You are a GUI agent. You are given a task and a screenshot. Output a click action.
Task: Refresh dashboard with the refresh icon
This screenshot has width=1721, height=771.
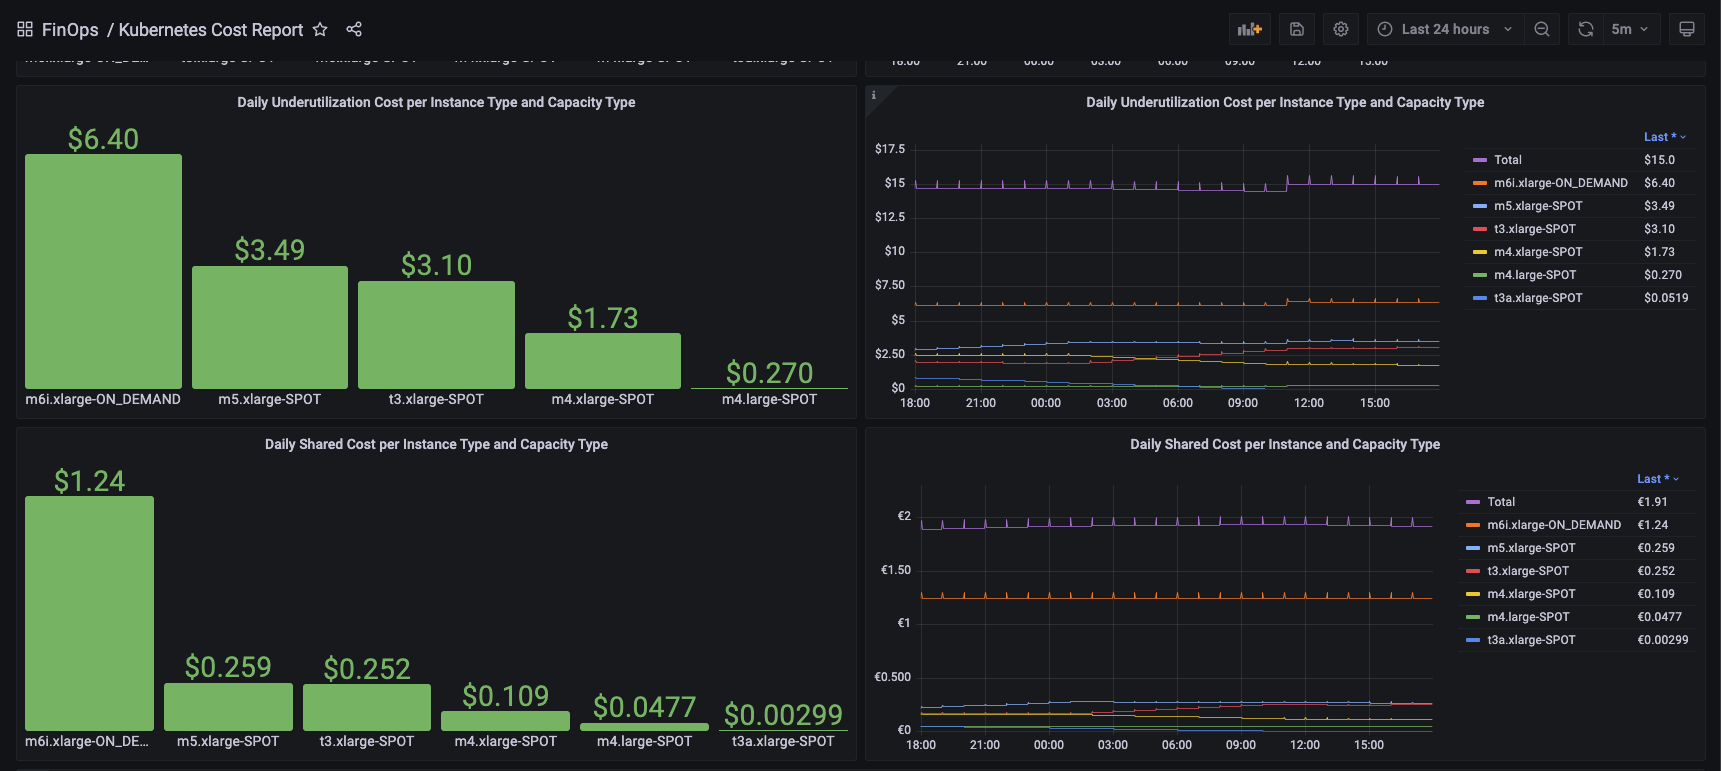(1586, 29)
